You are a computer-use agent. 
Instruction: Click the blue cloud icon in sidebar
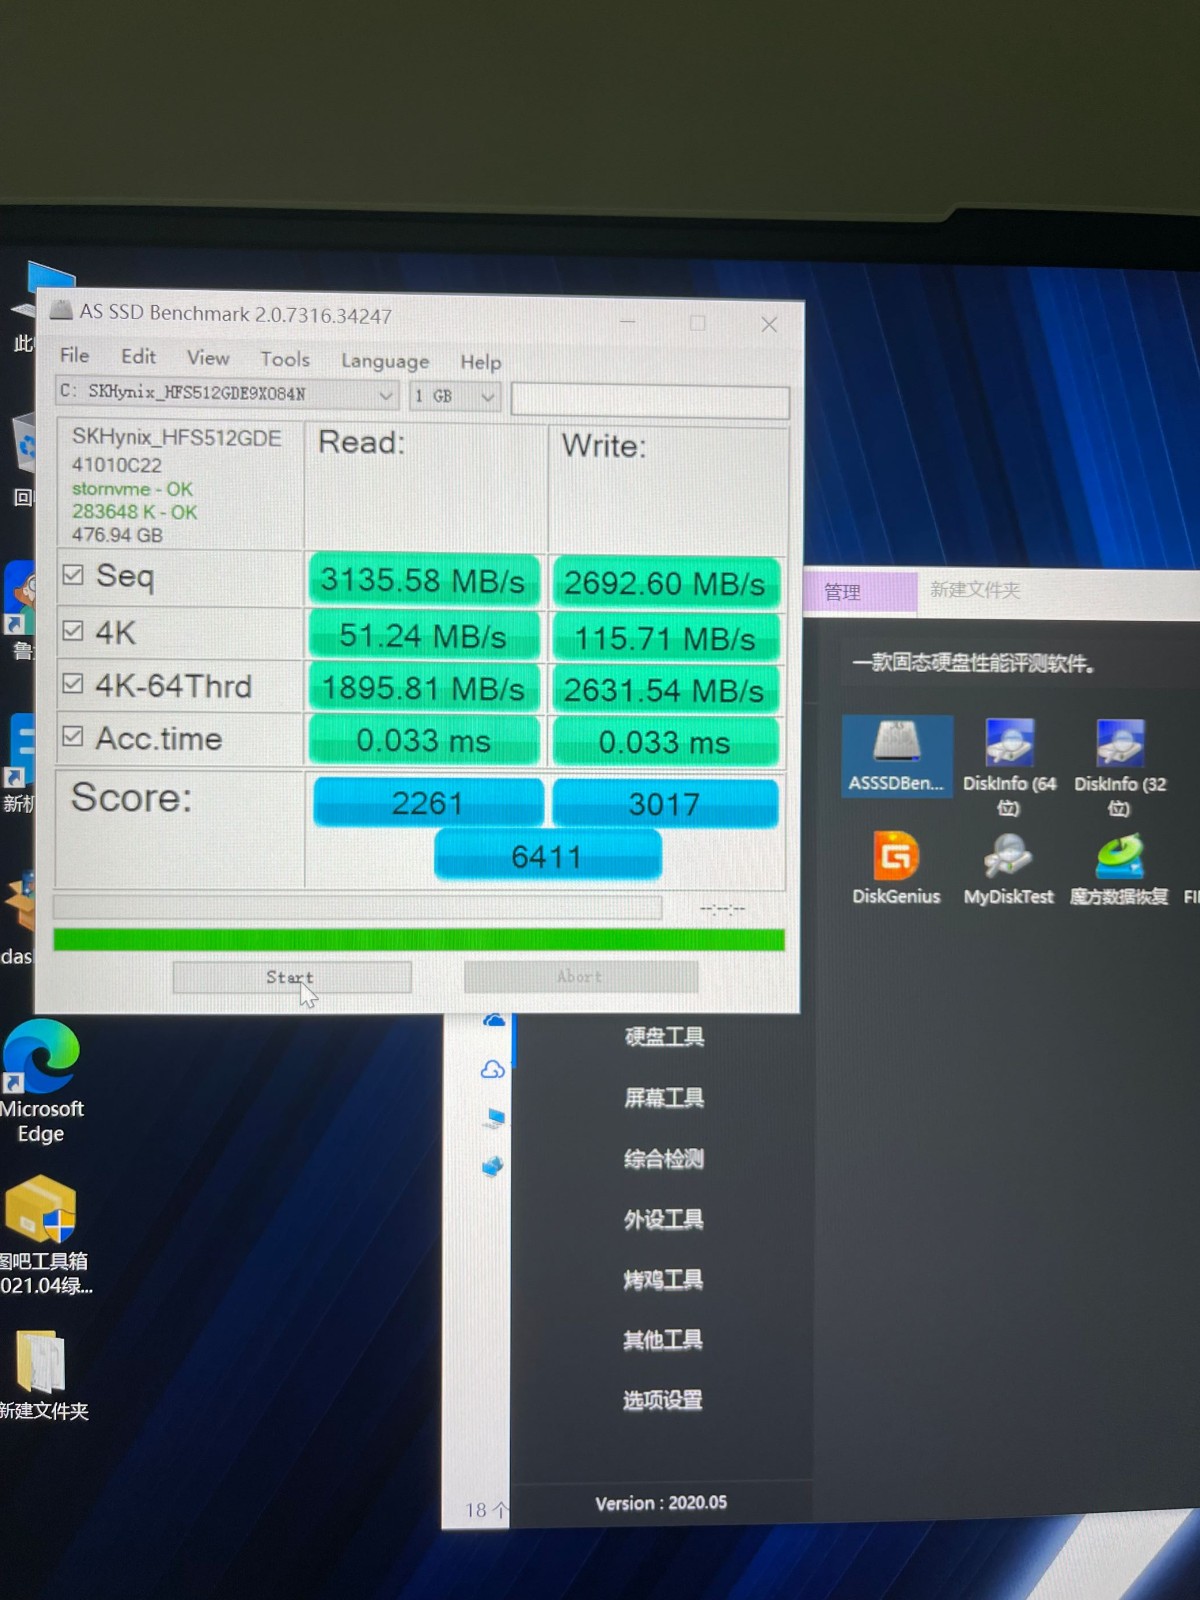(x=494, y=1021)
